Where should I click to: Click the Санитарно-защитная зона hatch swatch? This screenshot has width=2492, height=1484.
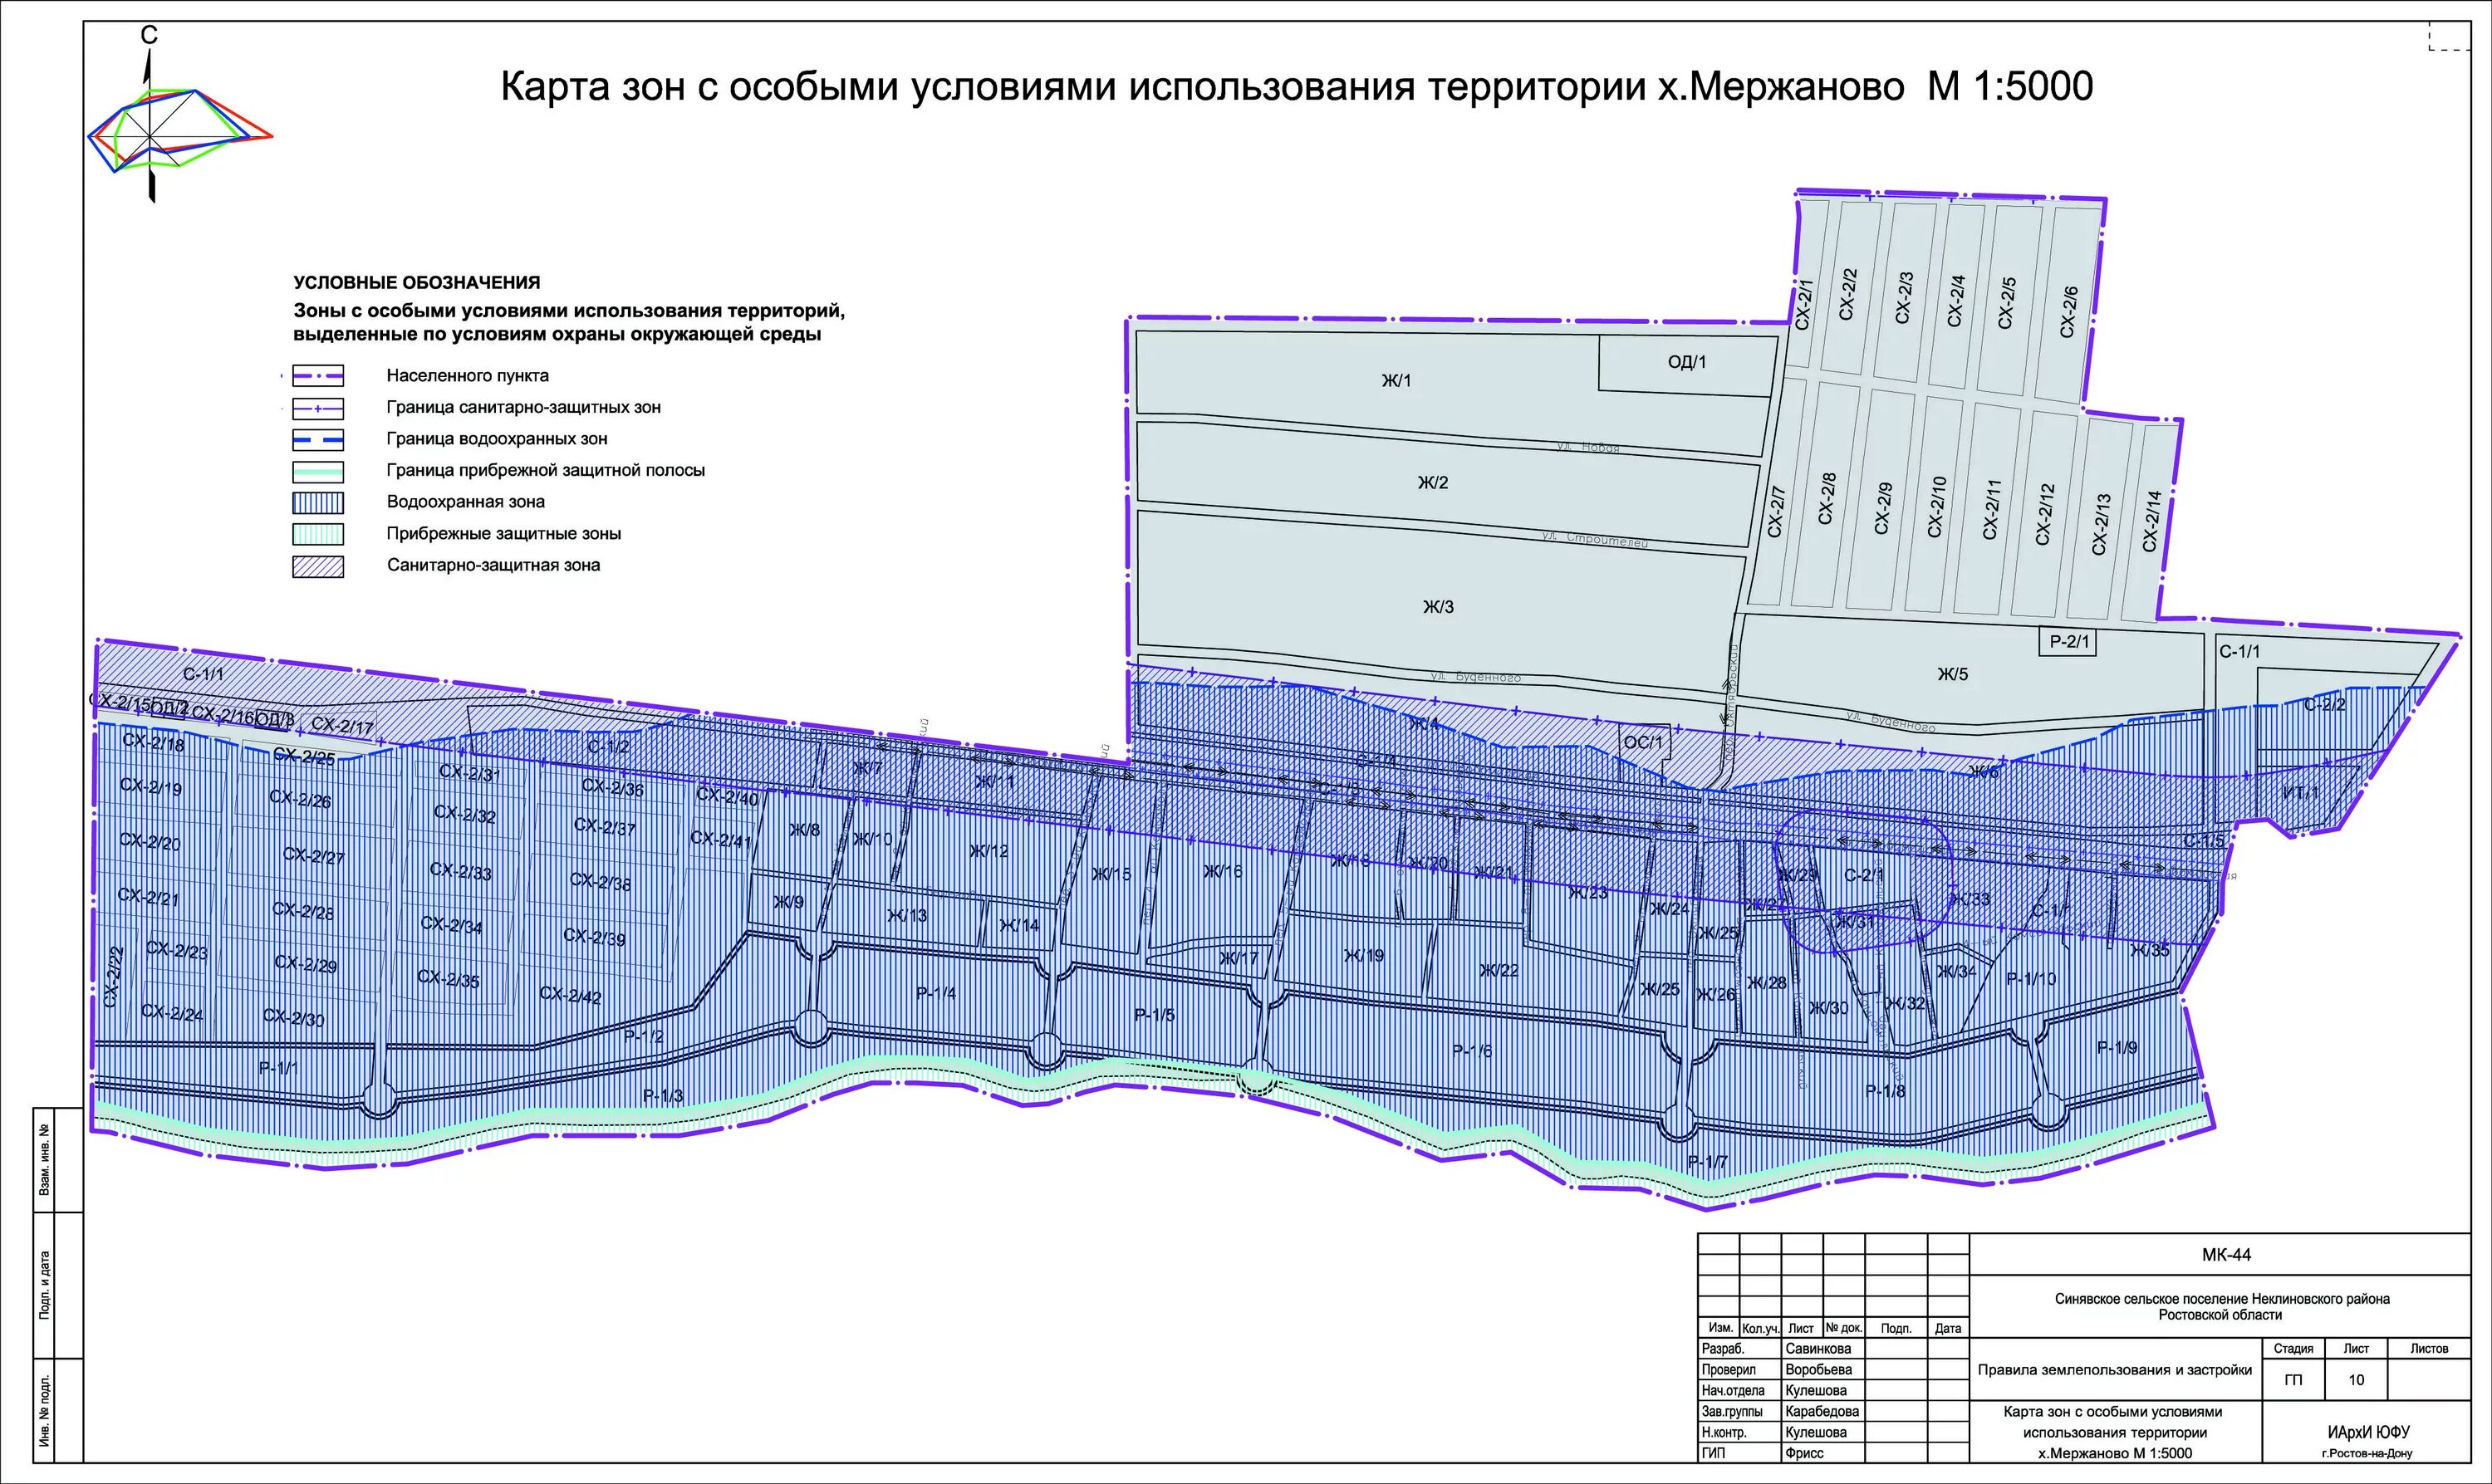tap(318, 566)
